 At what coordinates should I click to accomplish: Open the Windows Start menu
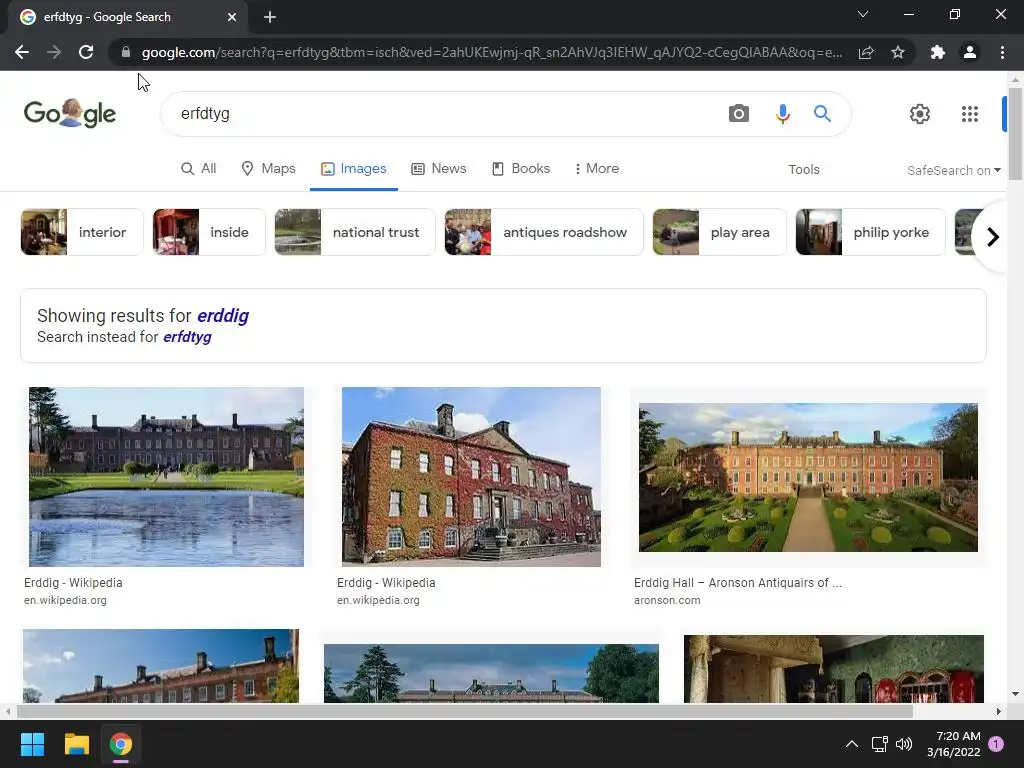pyautogui.click(x=32, y=744)
